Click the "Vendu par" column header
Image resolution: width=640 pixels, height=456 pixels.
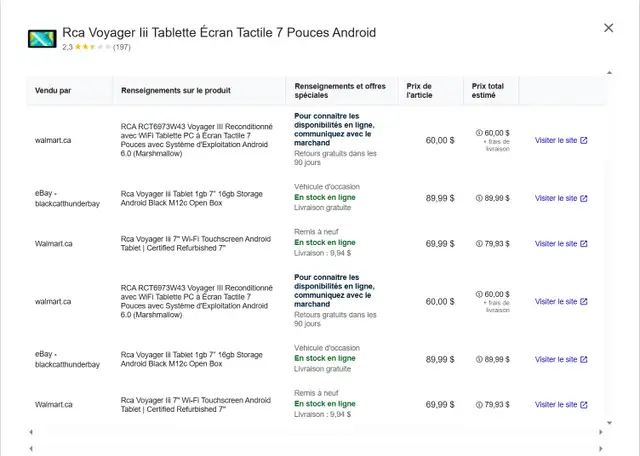53,91
